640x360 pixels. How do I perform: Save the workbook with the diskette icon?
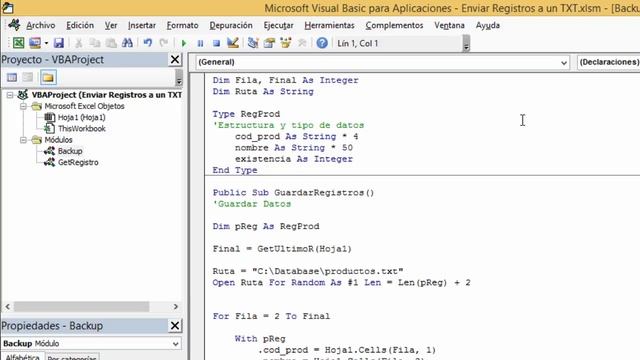pyautogui.click(x=59, y=43)
